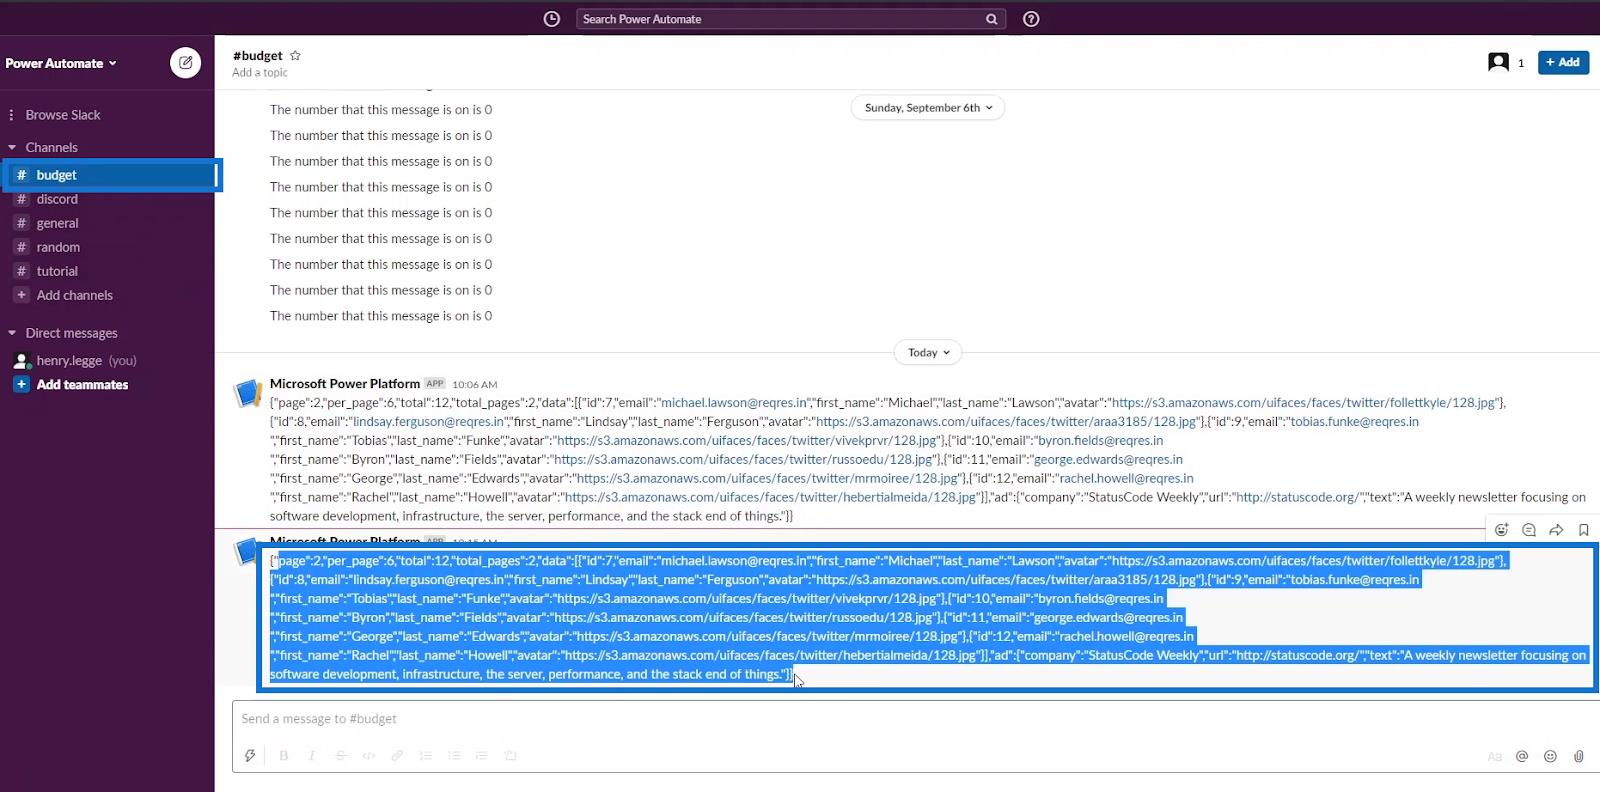Apply strikethrough formatting
Screen dimensions: 1600x792
pos(341,756)
